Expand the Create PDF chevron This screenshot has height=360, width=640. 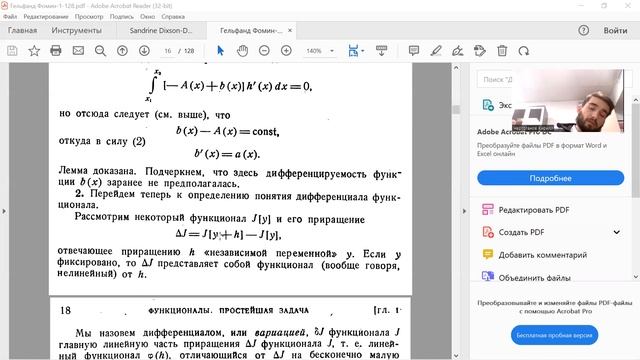616,232
